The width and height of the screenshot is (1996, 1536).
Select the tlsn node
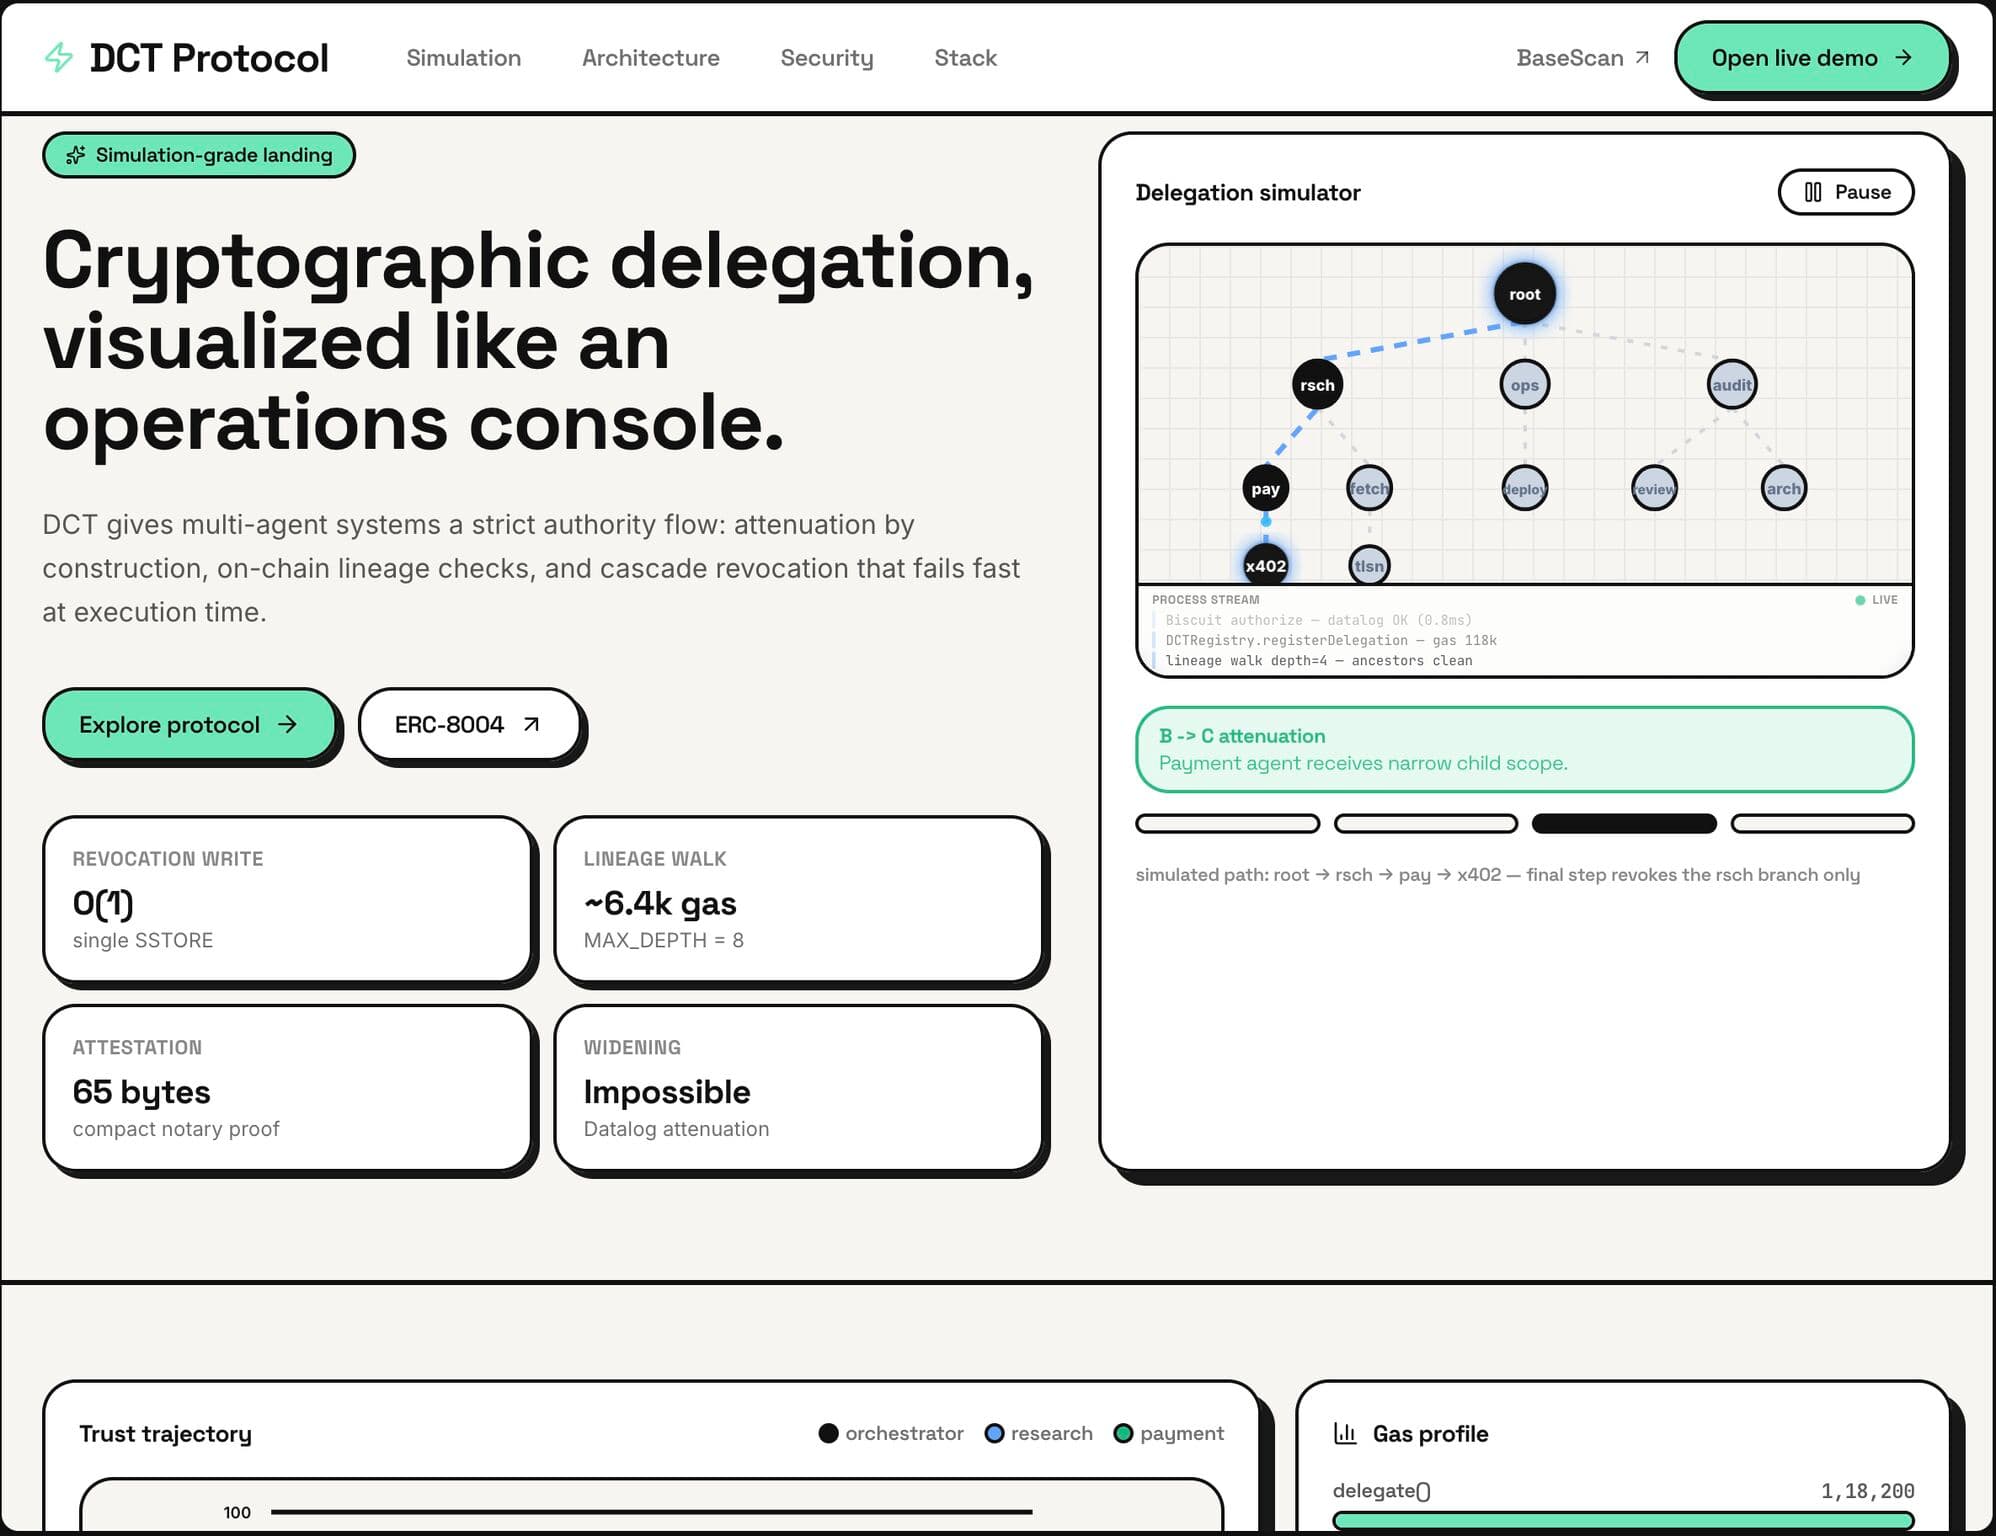[x=1369, y=566]
